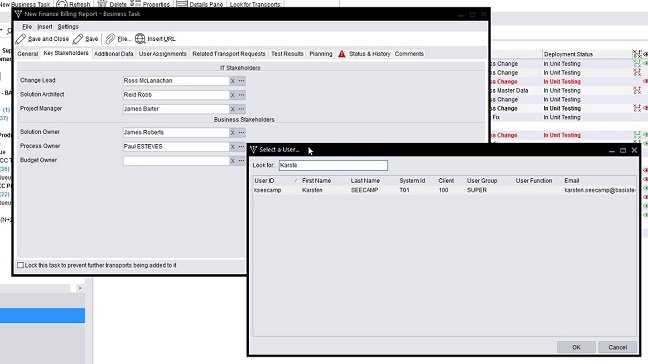The image size is (648, 364).
Task: Clear the Process Owner field with X
Action: pos(232,147)
